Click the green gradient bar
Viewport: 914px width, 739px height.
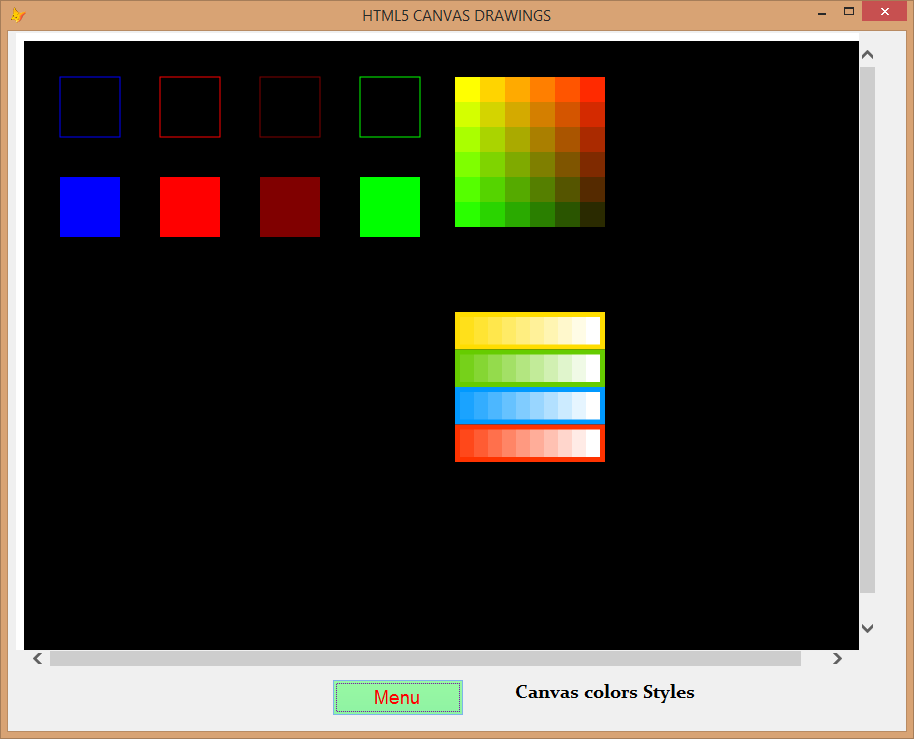pos(530,368)
